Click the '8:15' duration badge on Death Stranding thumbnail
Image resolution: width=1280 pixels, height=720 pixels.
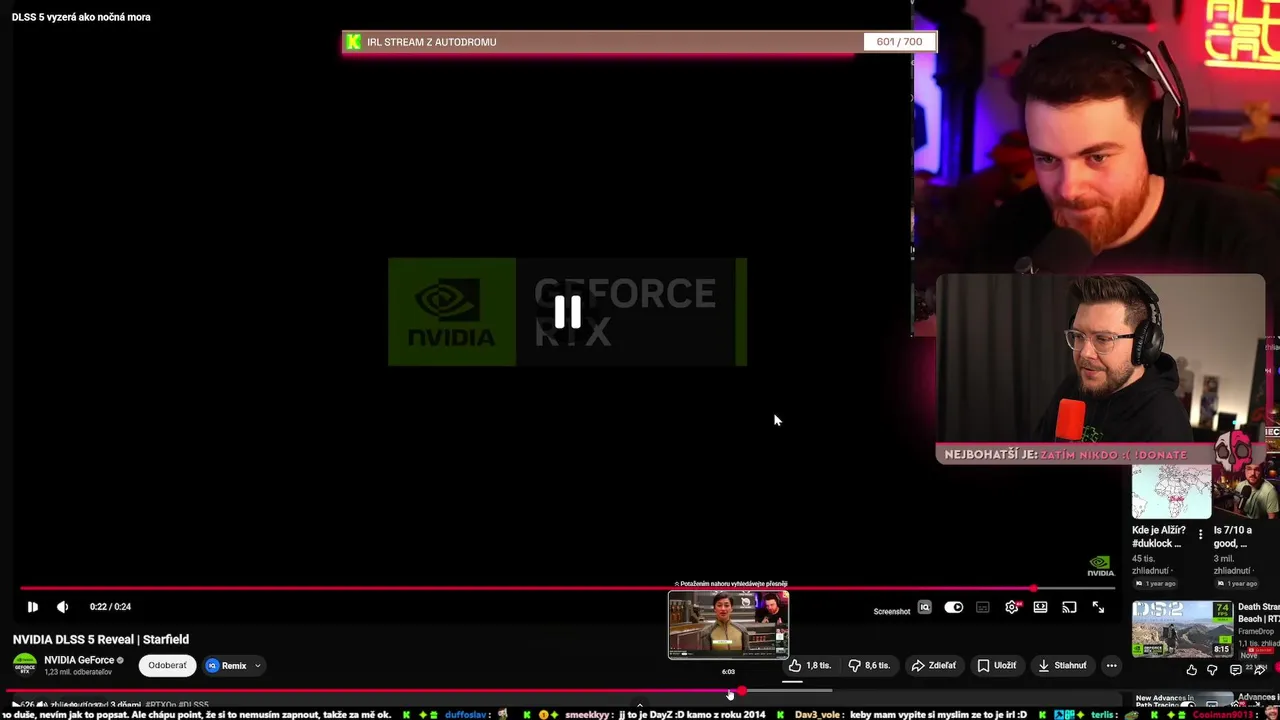pos(1221,650)
